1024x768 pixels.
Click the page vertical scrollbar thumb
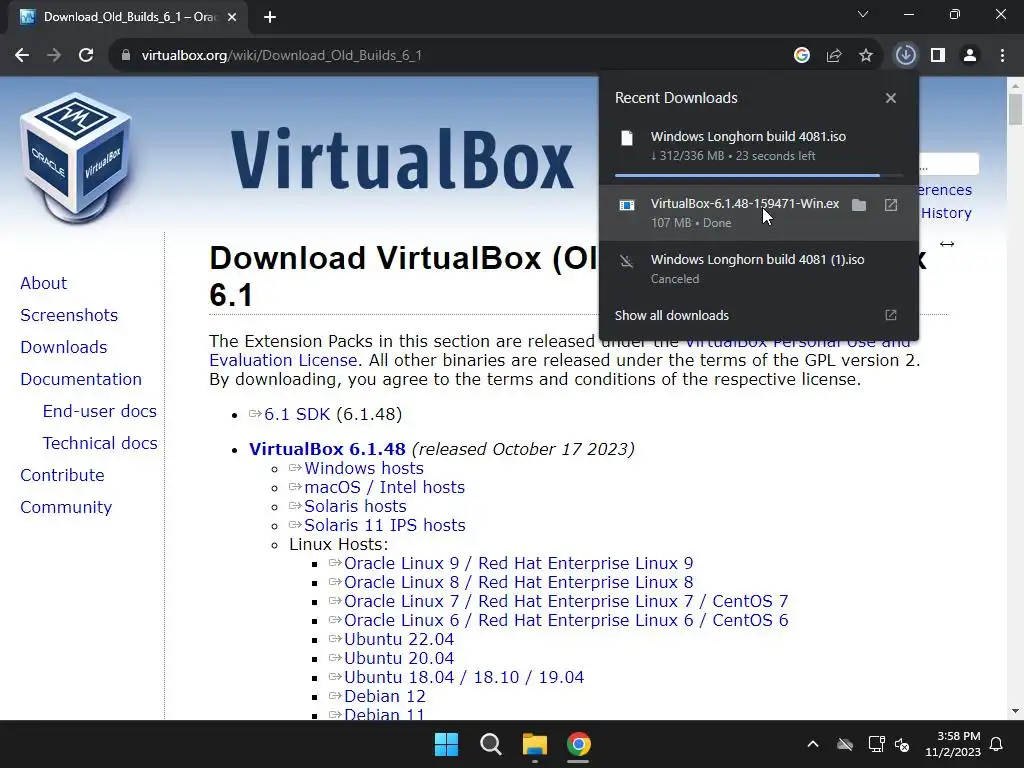click(x=1015, y=109)
